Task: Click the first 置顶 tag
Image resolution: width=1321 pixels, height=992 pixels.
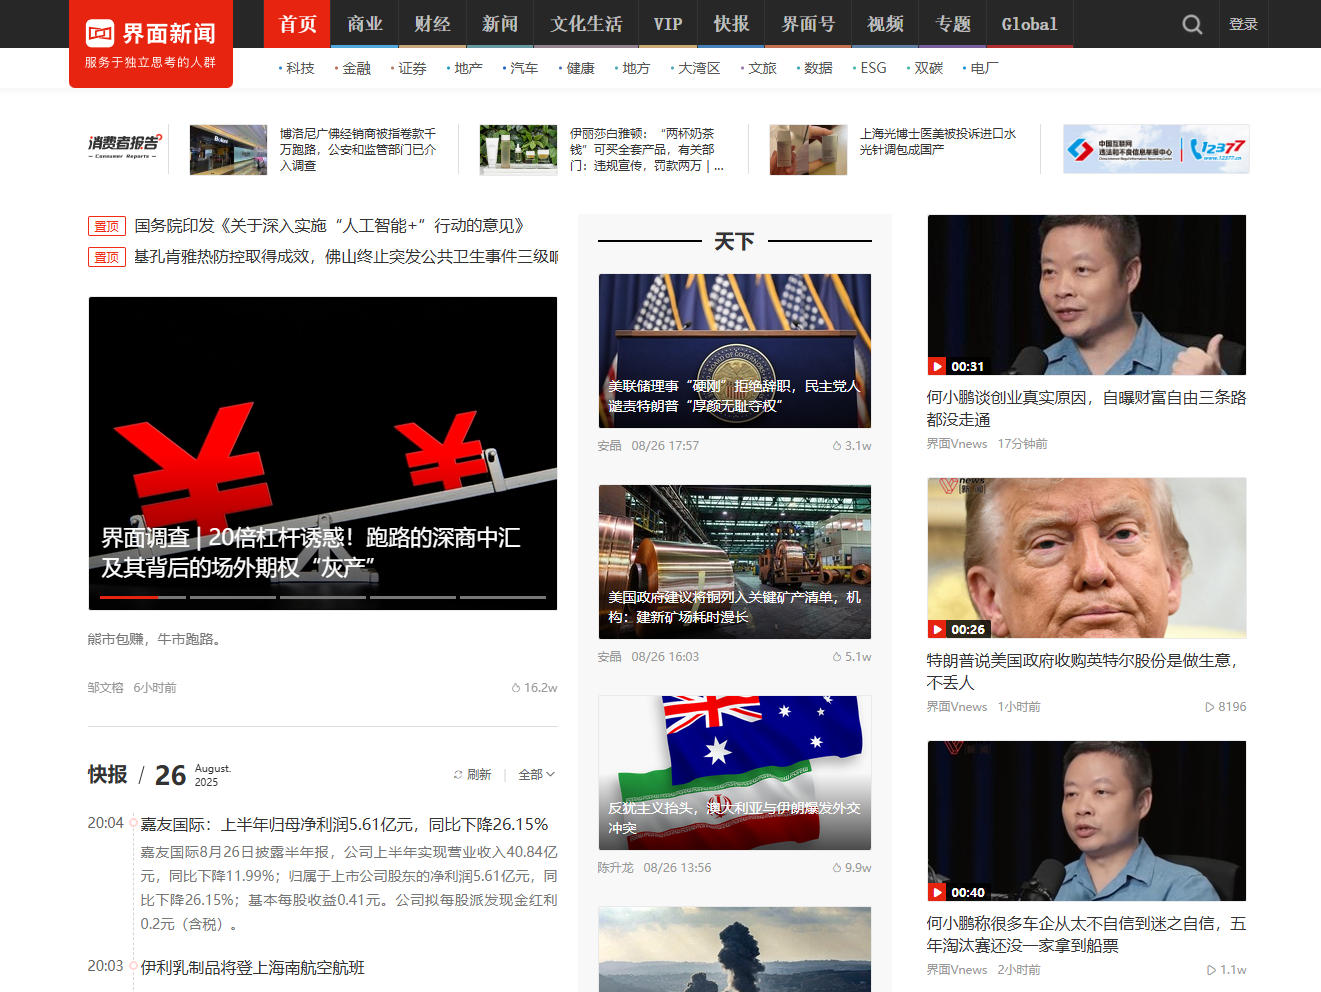Action: point(107,226)
